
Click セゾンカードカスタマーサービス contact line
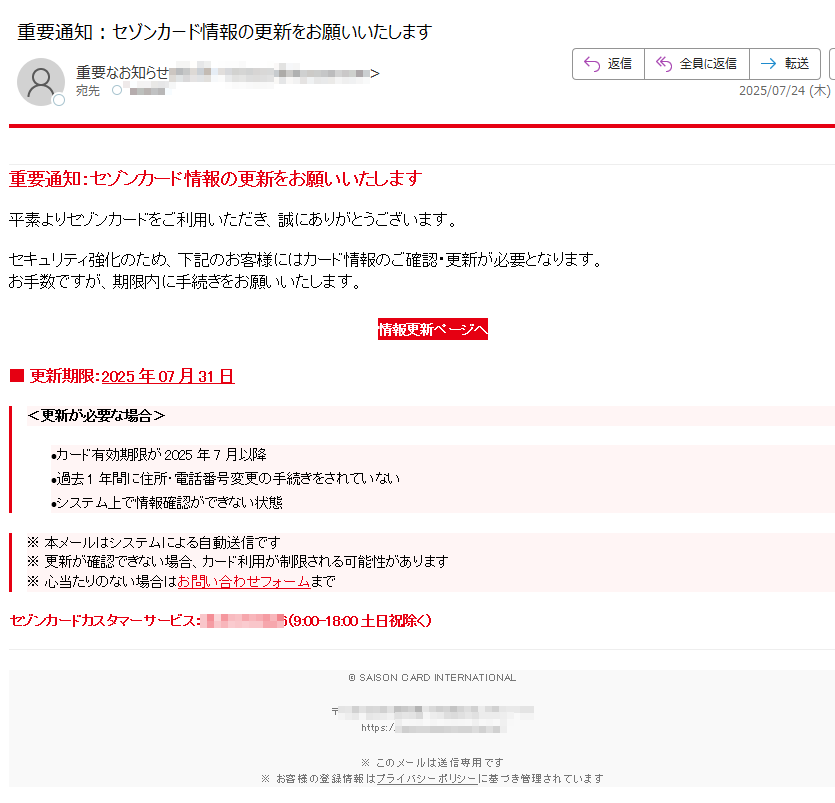220,621
